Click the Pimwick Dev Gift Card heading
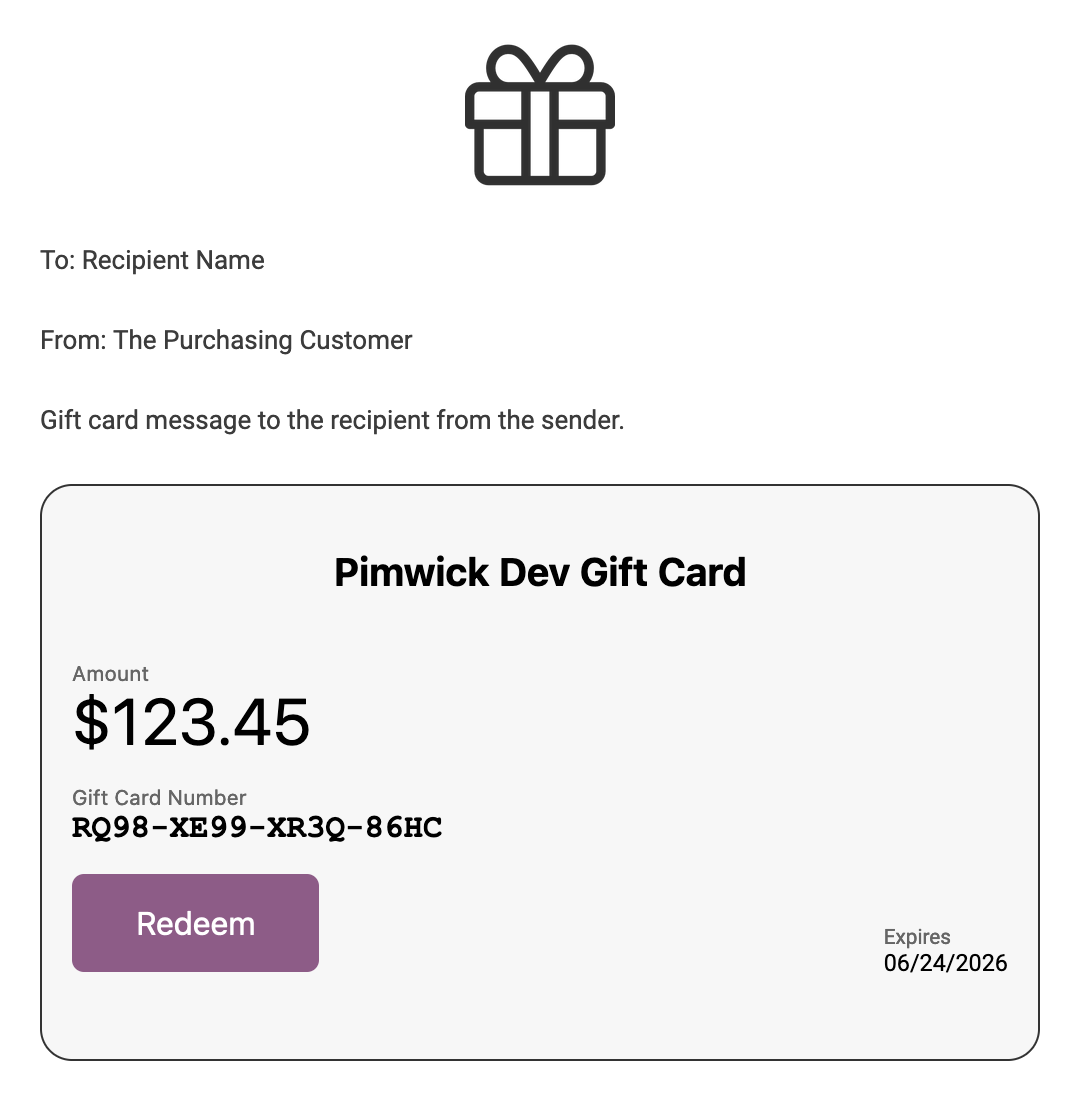Viewport: 1078px width, 1096px height. [x=539, y=573]
